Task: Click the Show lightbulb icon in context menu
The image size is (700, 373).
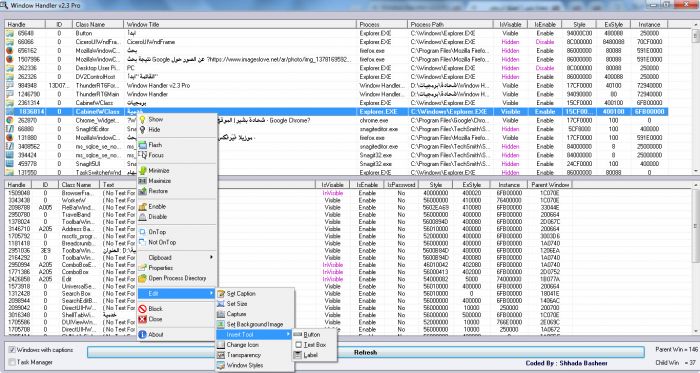Action: [142, 120]
